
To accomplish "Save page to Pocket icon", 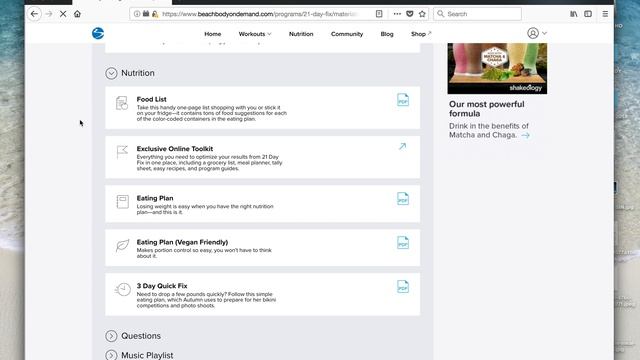I will tap(410, 14).
